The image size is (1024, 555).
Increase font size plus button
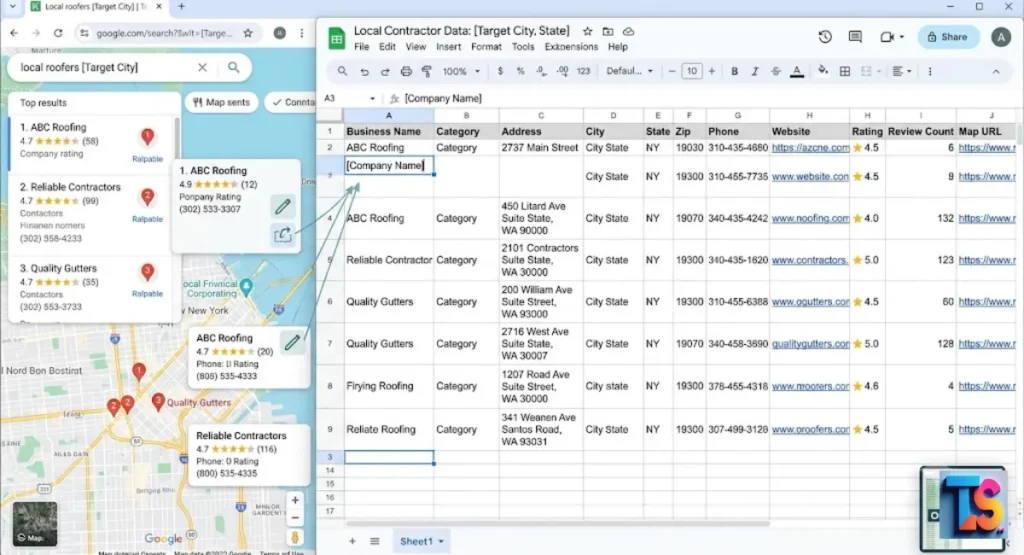712,71
